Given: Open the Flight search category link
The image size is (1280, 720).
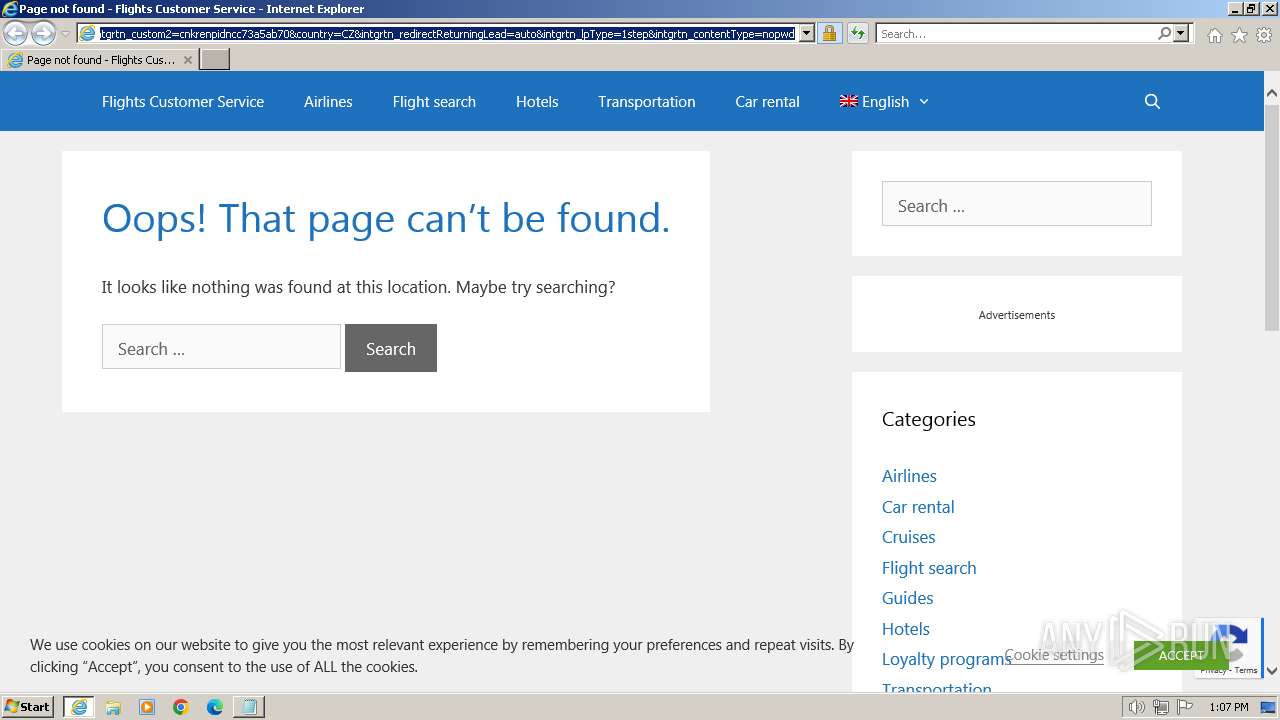Looking at the screenshot, I should click(x=929, y=568).
